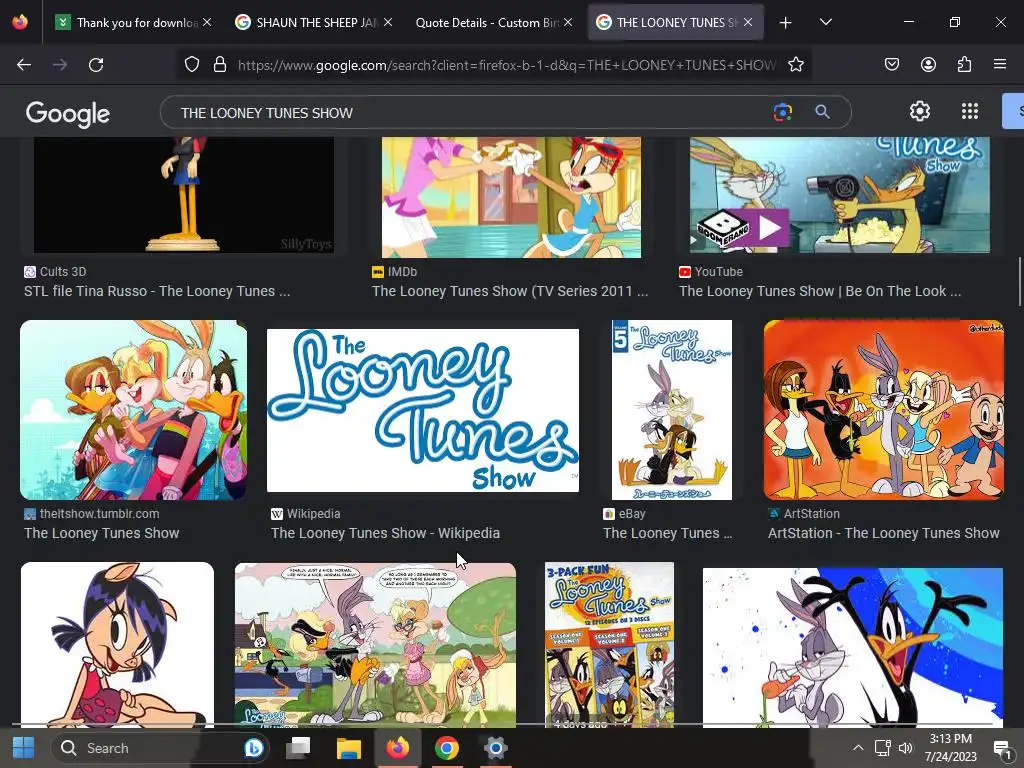The width and height of the screenshot is (1024, 768).
Task: Follow Be On The Look YouTube link
Action: [x=820, y=291]
